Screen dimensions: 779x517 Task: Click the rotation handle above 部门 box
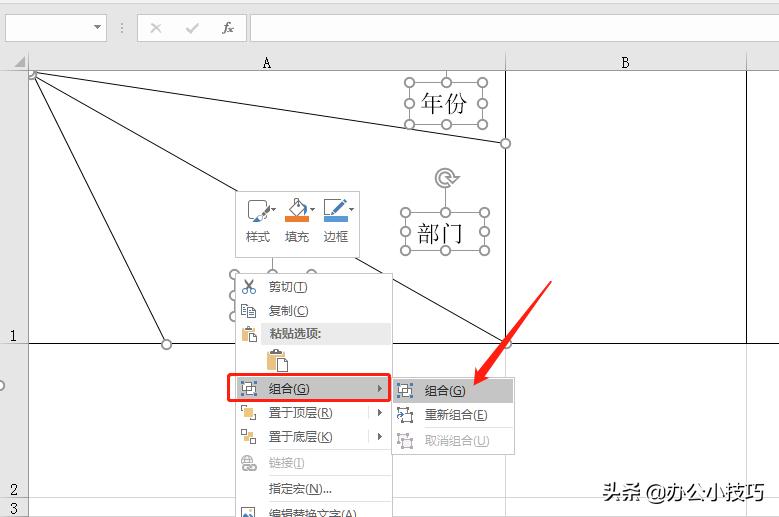[x=446, y=178]
